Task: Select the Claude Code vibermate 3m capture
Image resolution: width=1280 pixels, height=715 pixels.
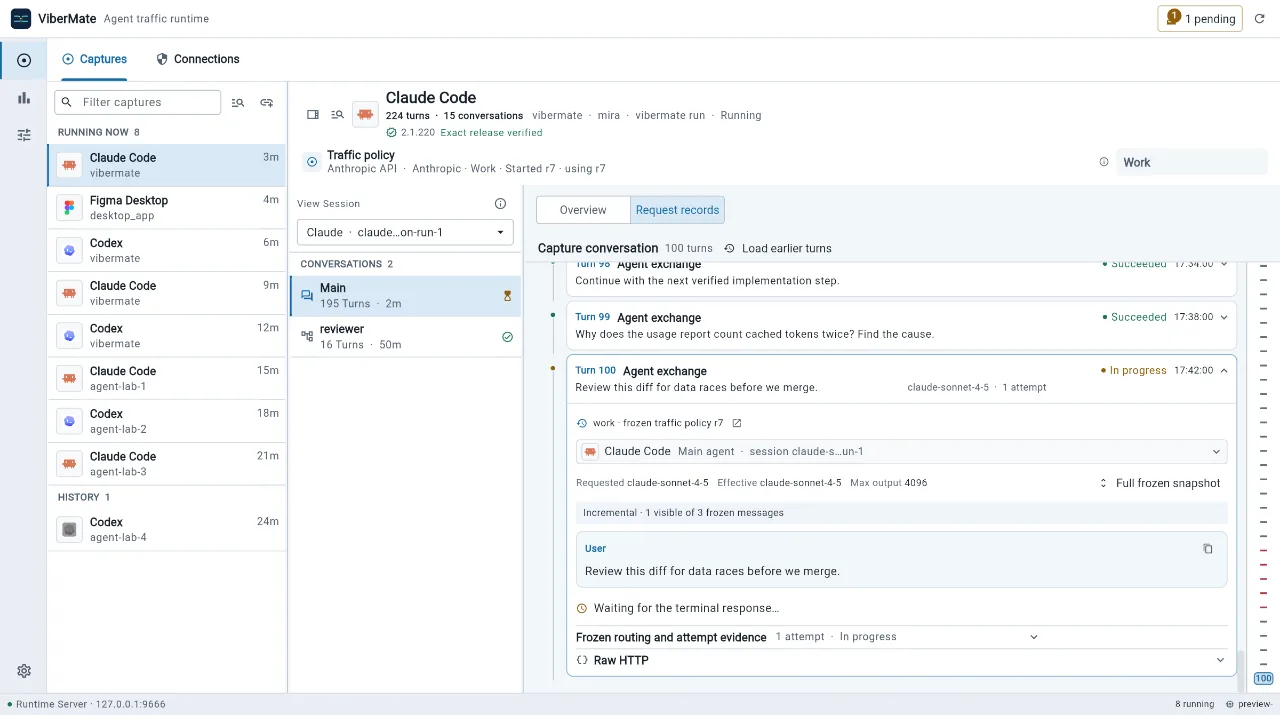Action: [166, 165]
